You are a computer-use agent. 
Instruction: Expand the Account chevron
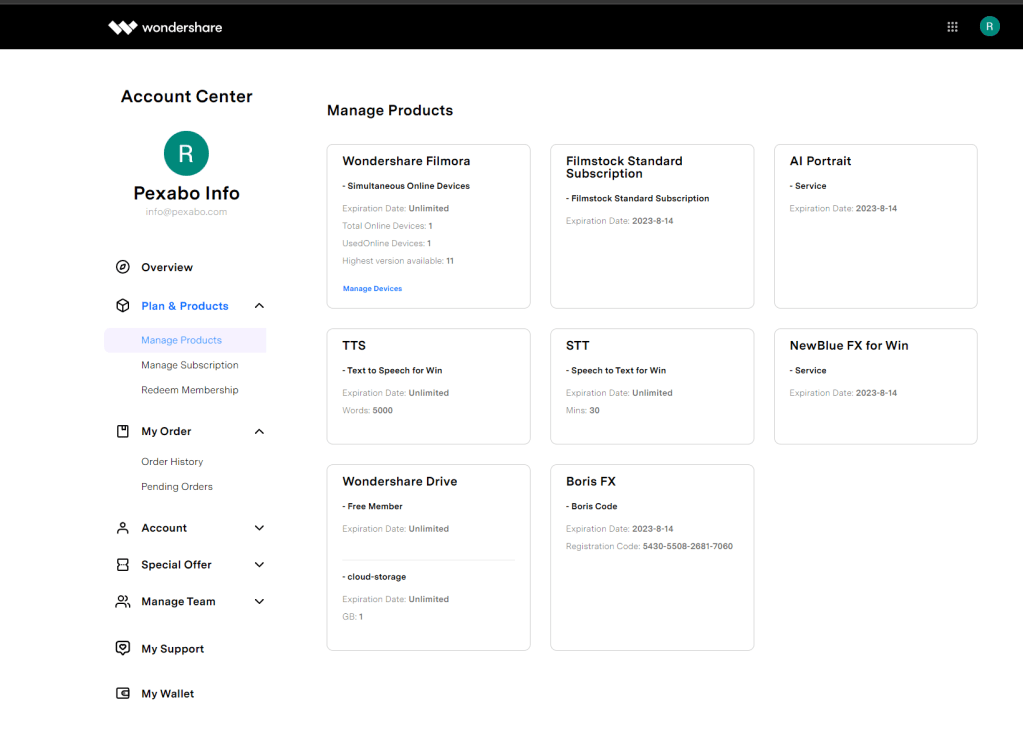coord(259,528)
